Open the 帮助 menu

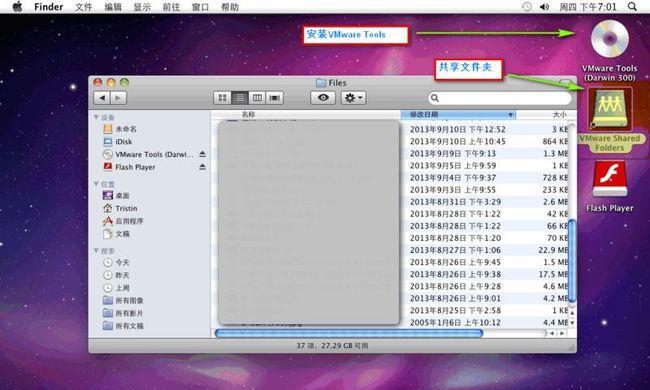tap(230, 7)
